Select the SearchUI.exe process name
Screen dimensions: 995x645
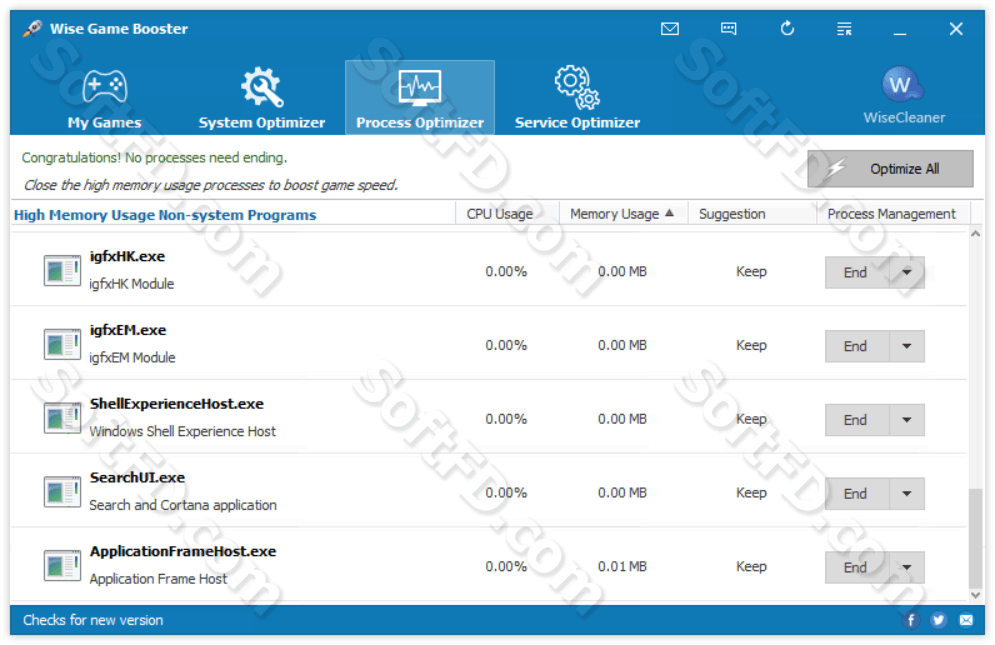[137, 477]
